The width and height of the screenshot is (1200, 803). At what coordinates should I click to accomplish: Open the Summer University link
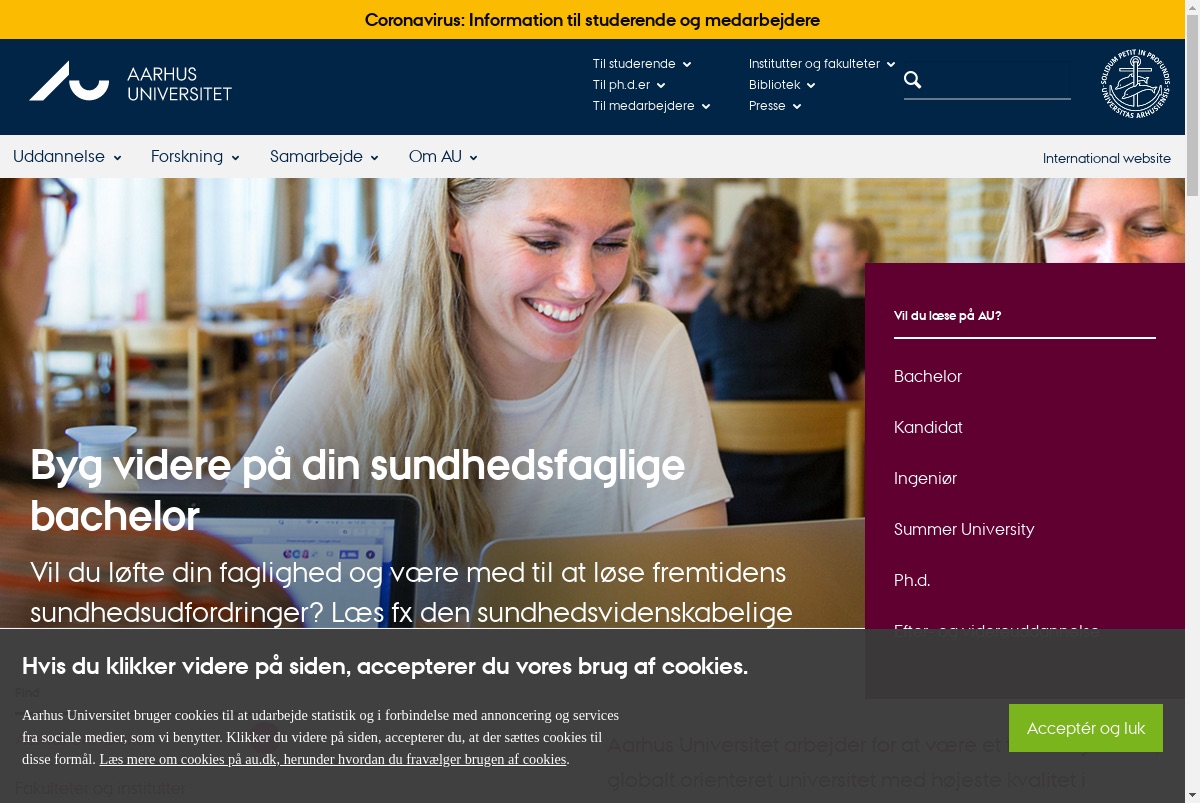coord(964,529)
